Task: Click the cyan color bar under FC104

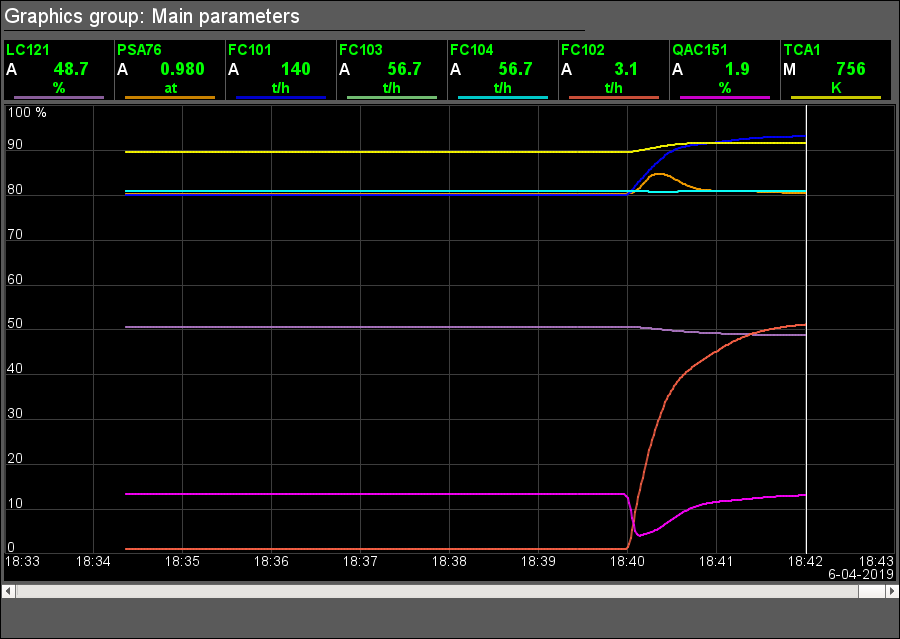Action: (x=503, y=98)
